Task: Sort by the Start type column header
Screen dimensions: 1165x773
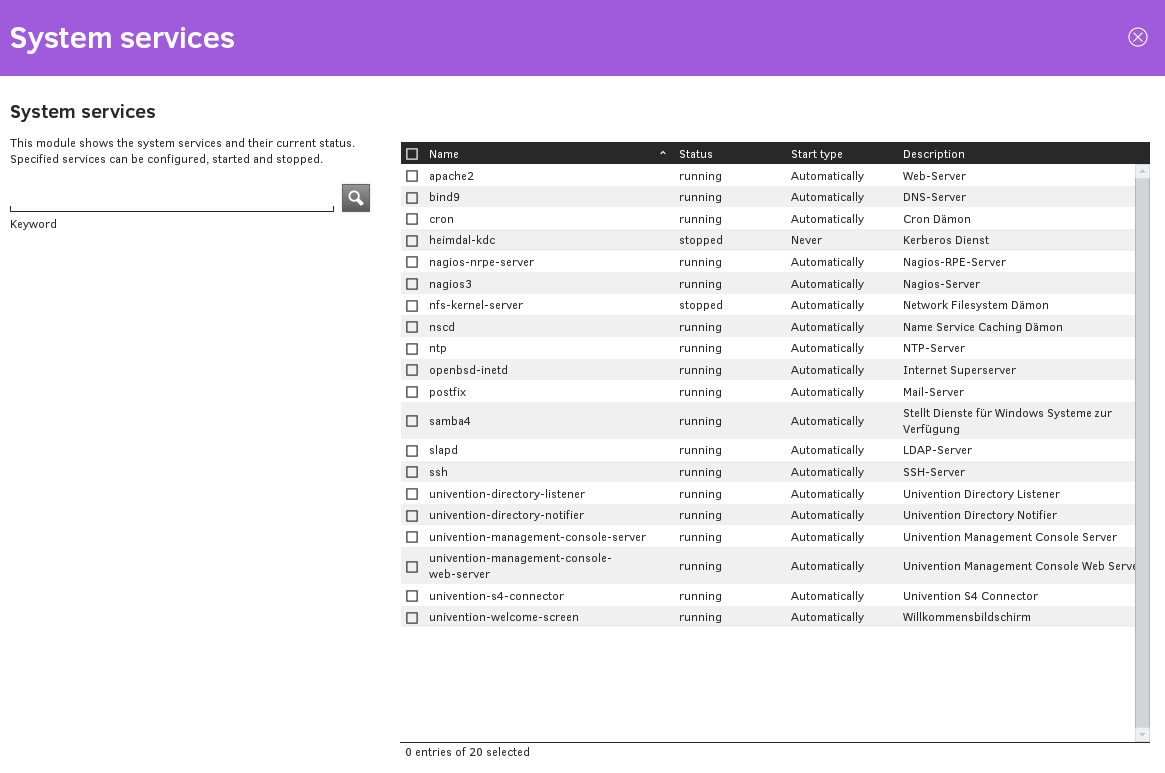Action: 816,154
